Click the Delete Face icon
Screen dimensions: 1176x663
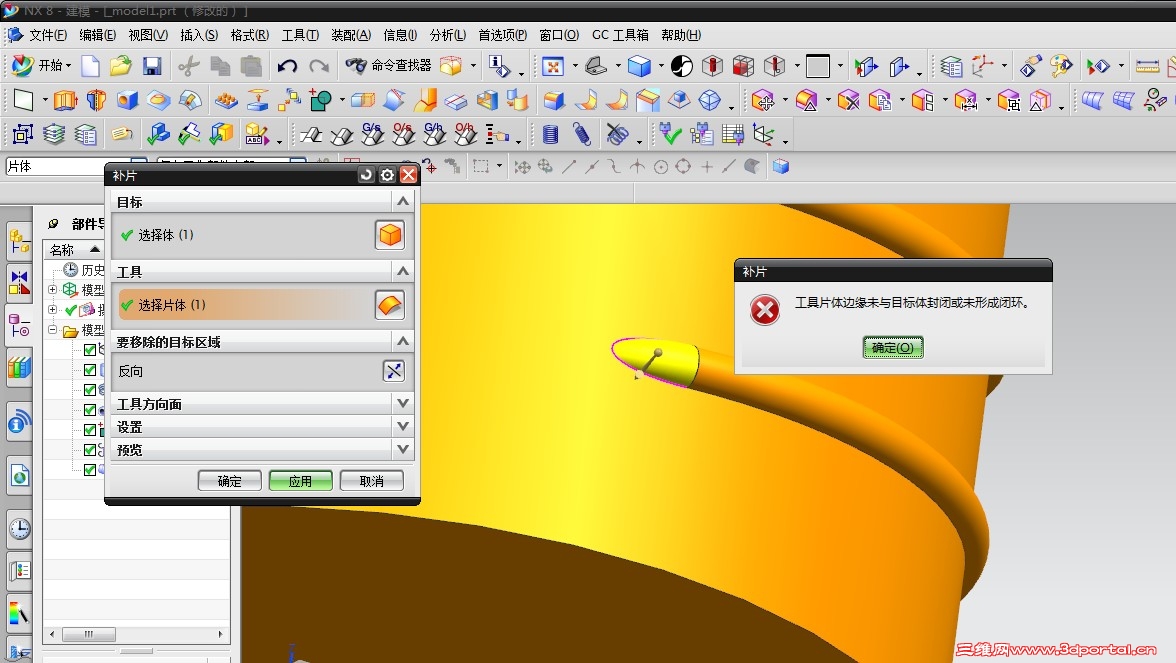tap(849, 100)
